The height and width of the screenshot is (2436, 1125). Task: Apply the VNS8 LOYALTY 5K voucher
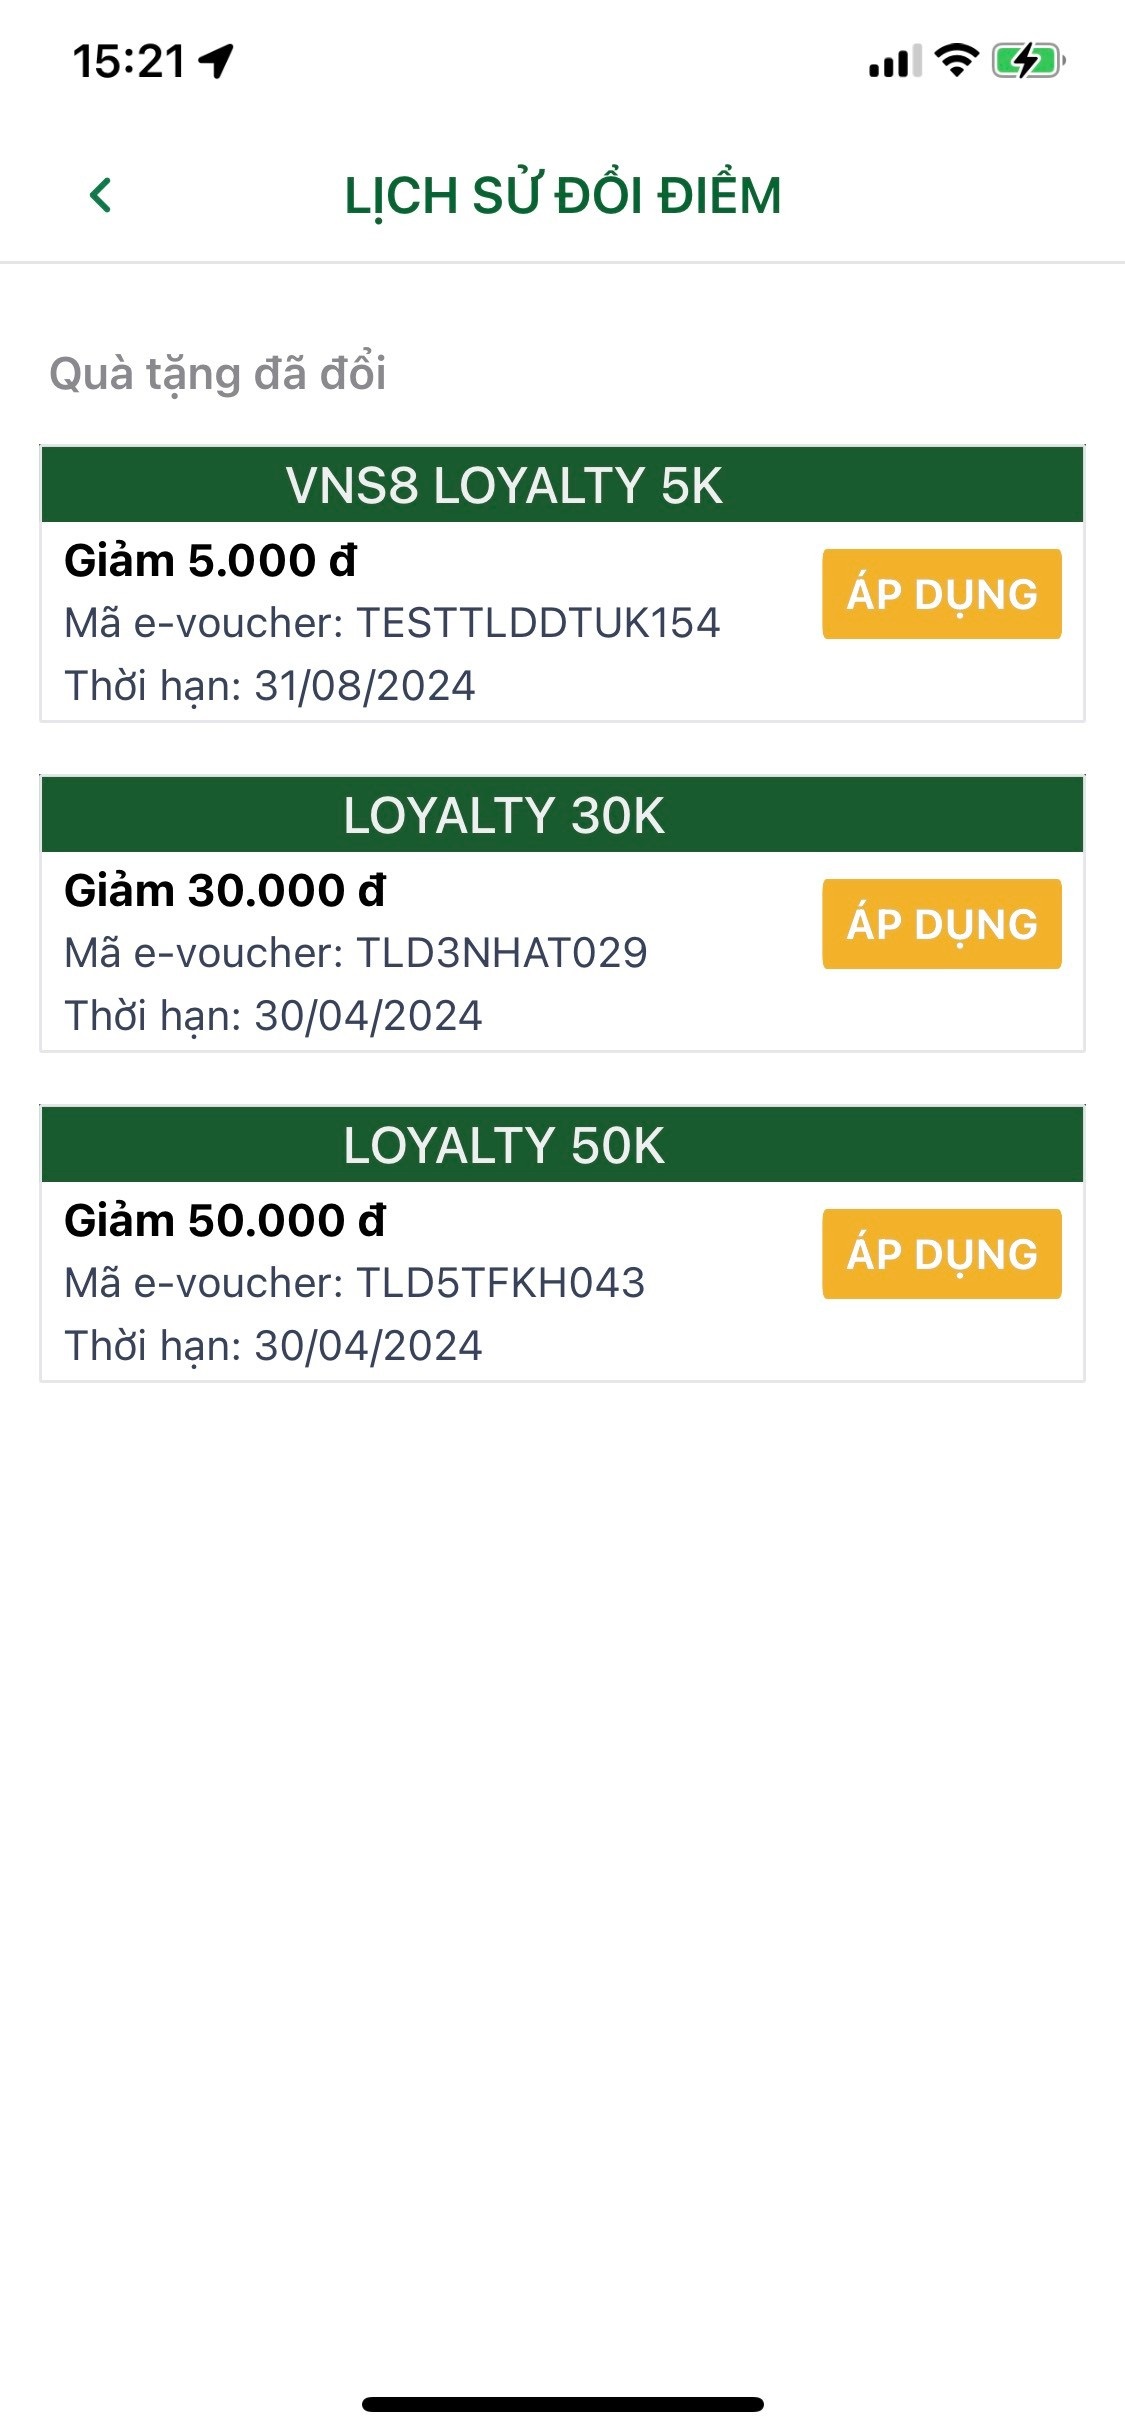(x=941, y=594)
